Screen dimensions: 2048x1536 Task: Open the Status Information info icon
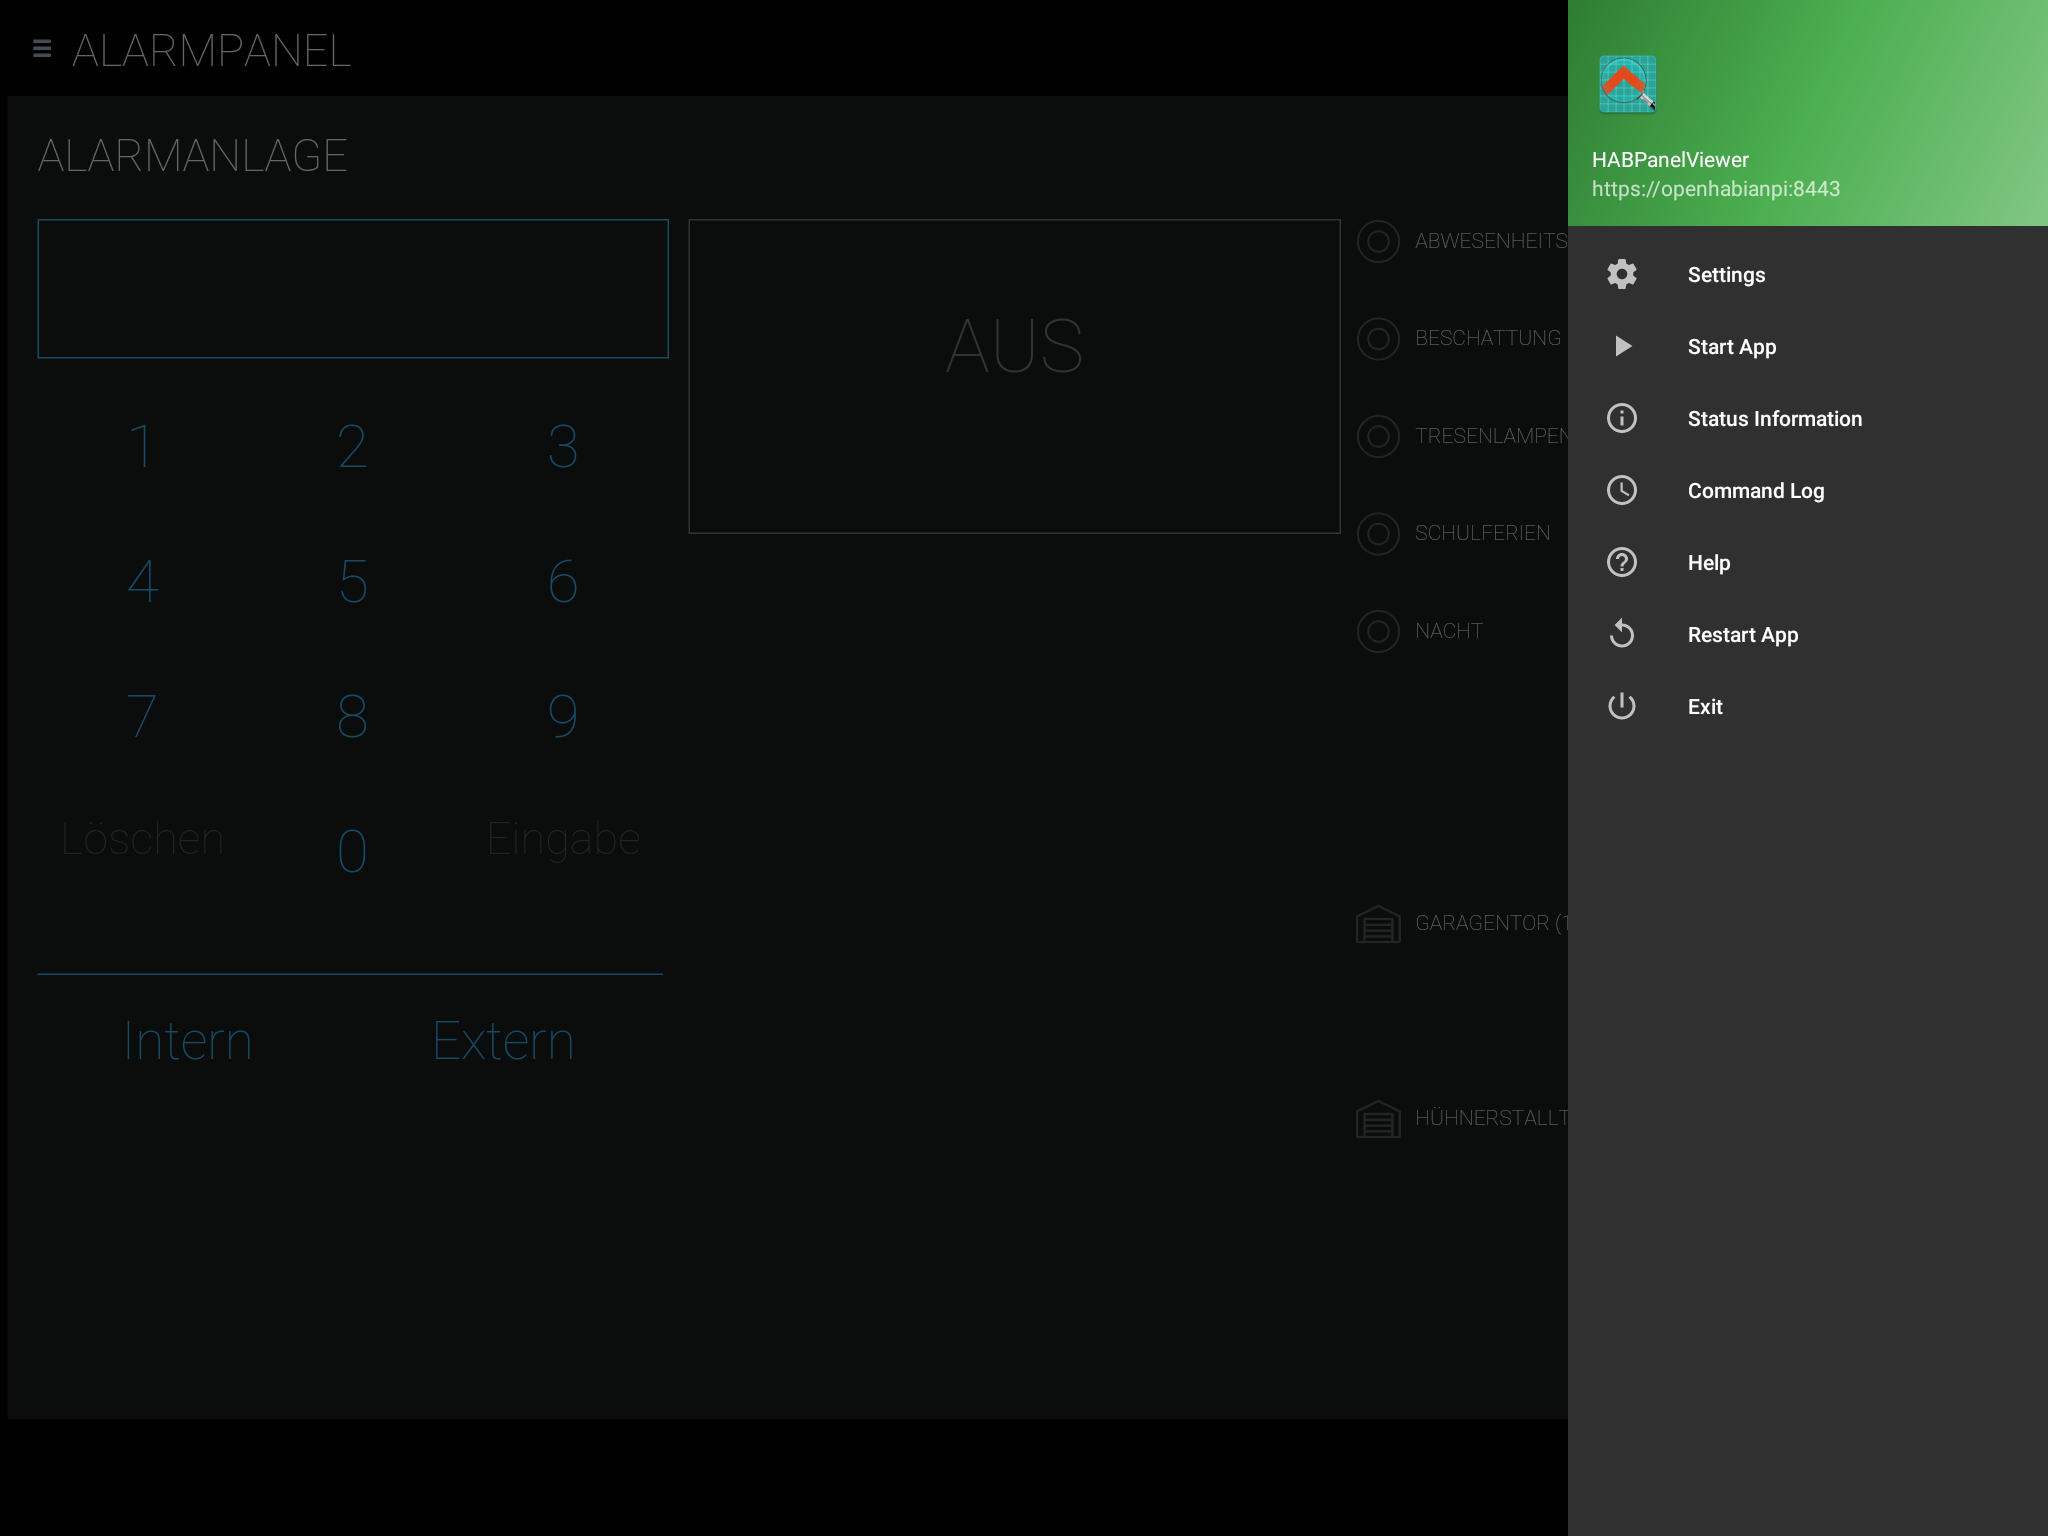tap(1621, 418)
